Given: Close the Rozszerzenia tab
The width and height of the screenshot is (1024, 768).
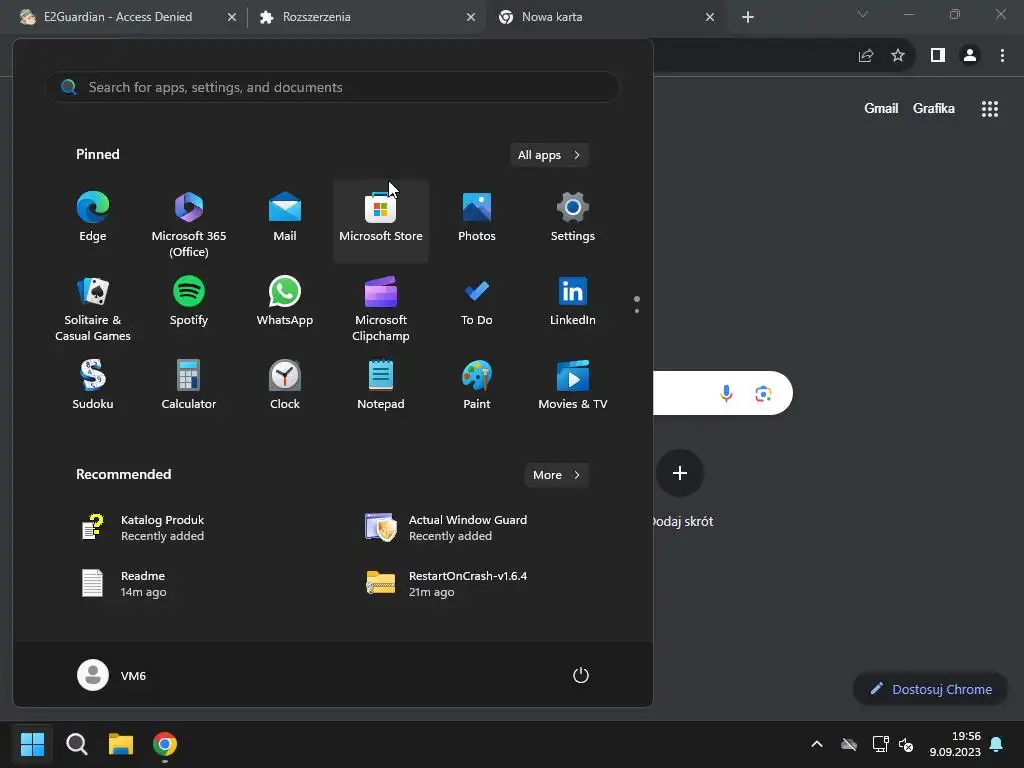Looking at the screenshot, I should (471, 17).
